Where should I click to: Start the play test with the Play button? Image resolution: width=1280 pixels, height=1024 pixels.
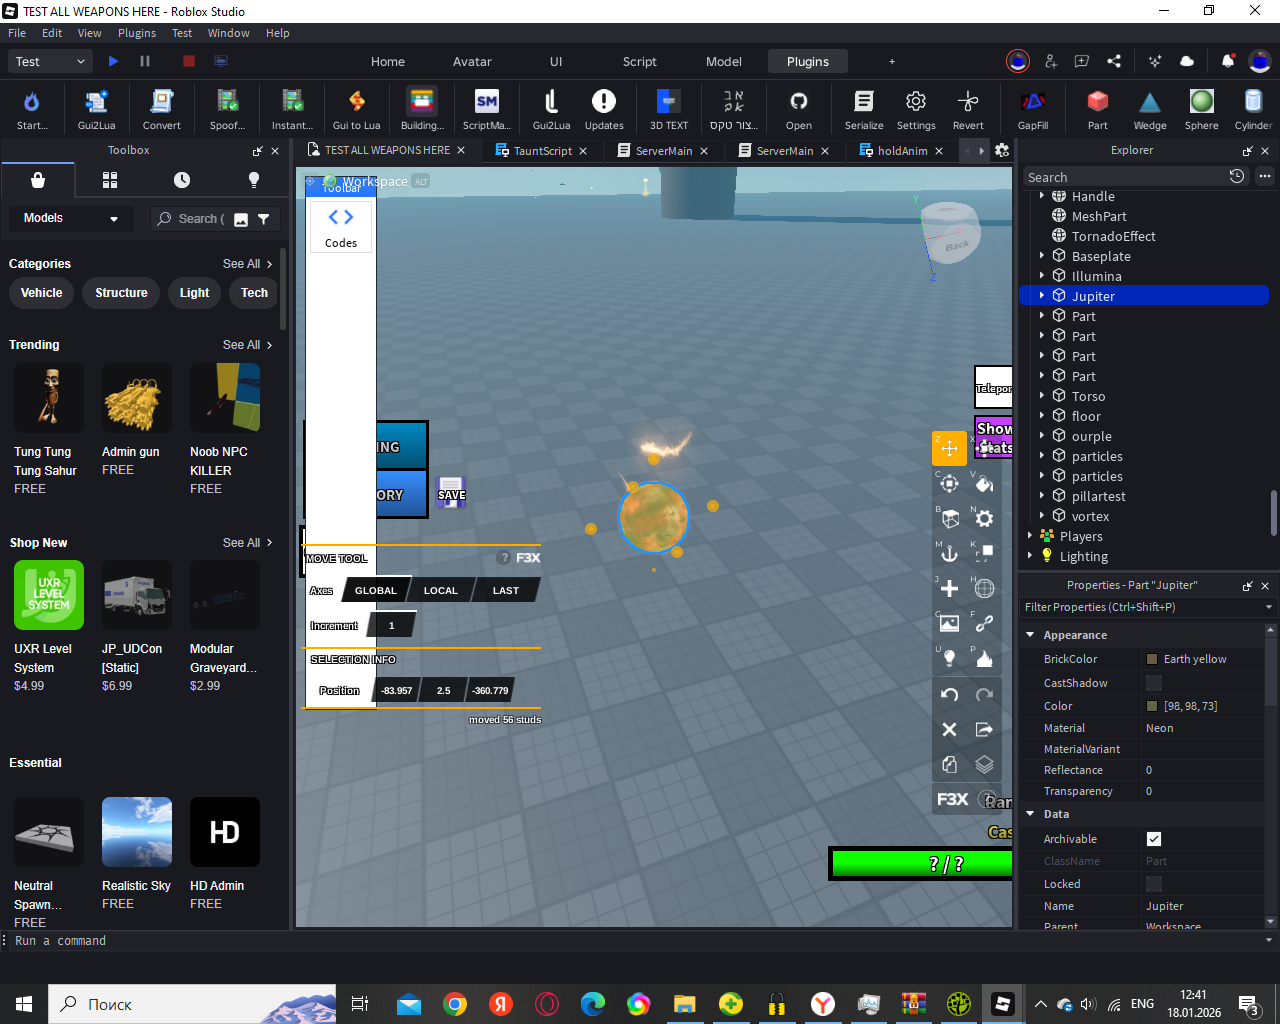(x=113, y=61)
